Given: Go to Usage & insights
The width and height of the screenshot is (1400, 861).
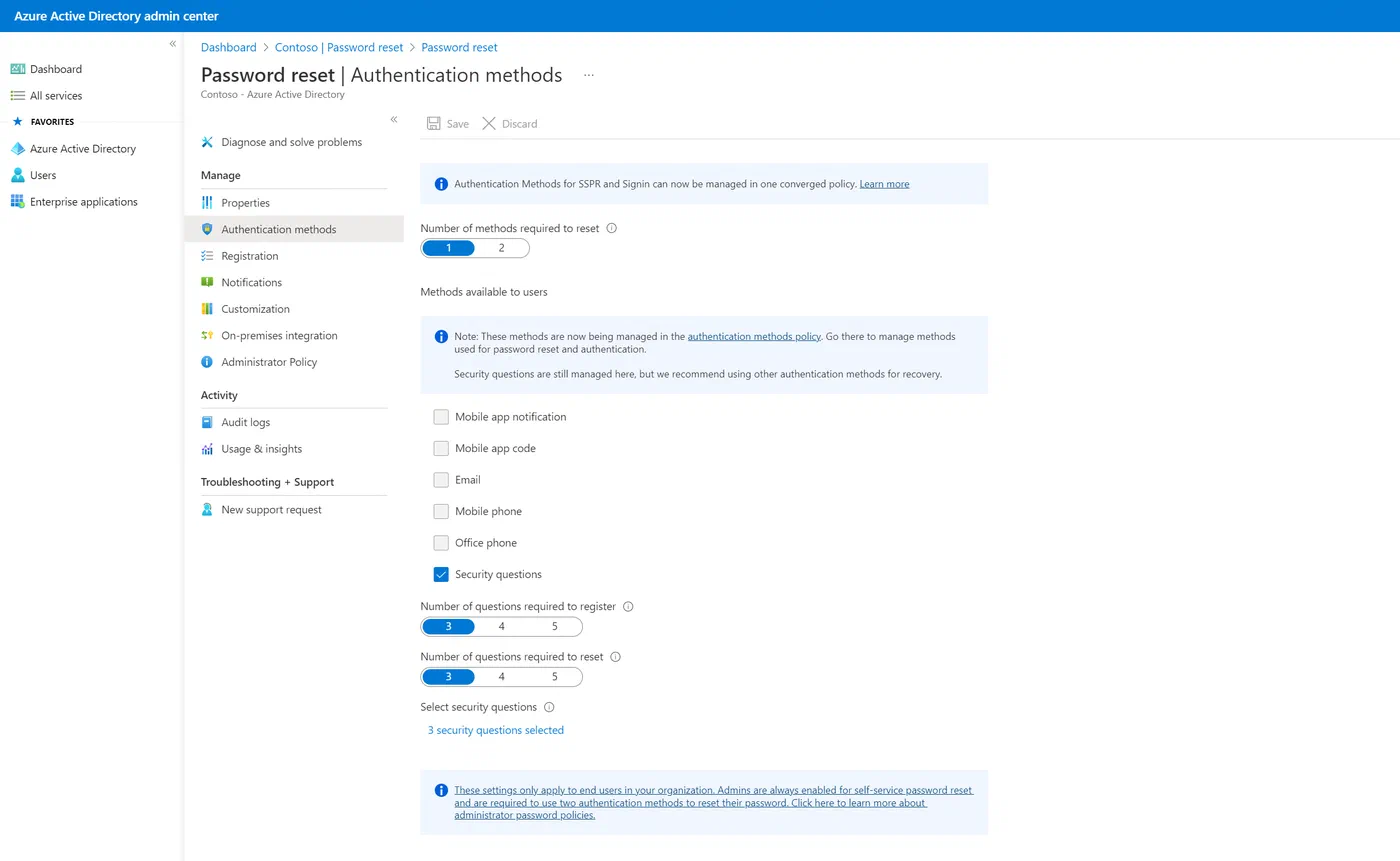Looking at the screenshot, I should [294, 449].
